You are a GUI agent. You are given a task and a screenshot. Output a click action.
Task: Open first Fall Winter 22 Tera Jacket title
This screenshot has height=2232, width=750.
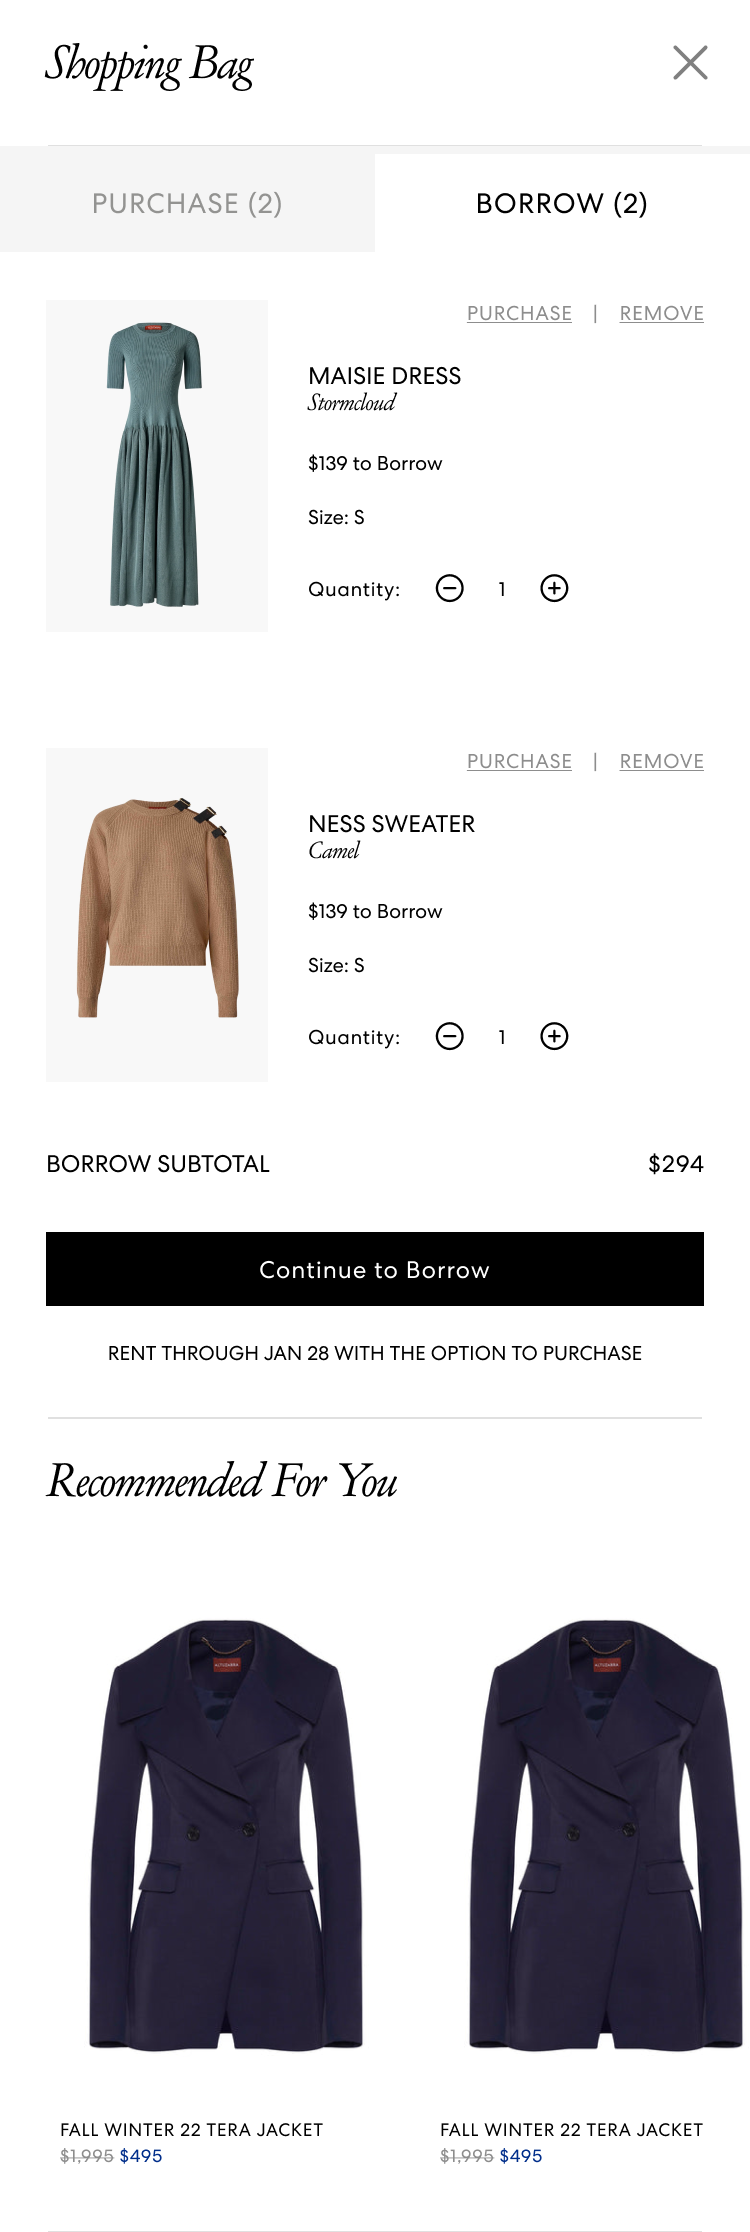pos(192,2130)
